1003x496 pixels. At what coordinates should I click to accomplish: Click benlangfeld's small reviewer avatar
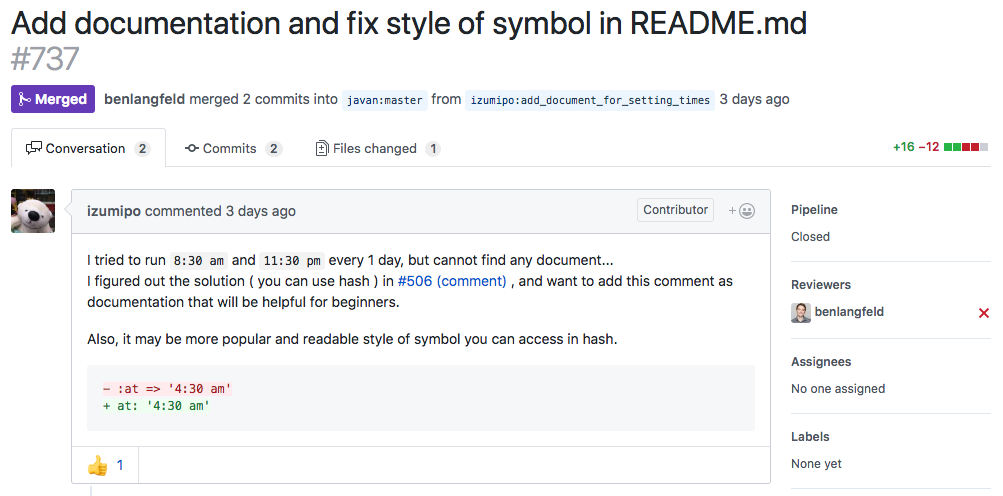tap(801, 312)
